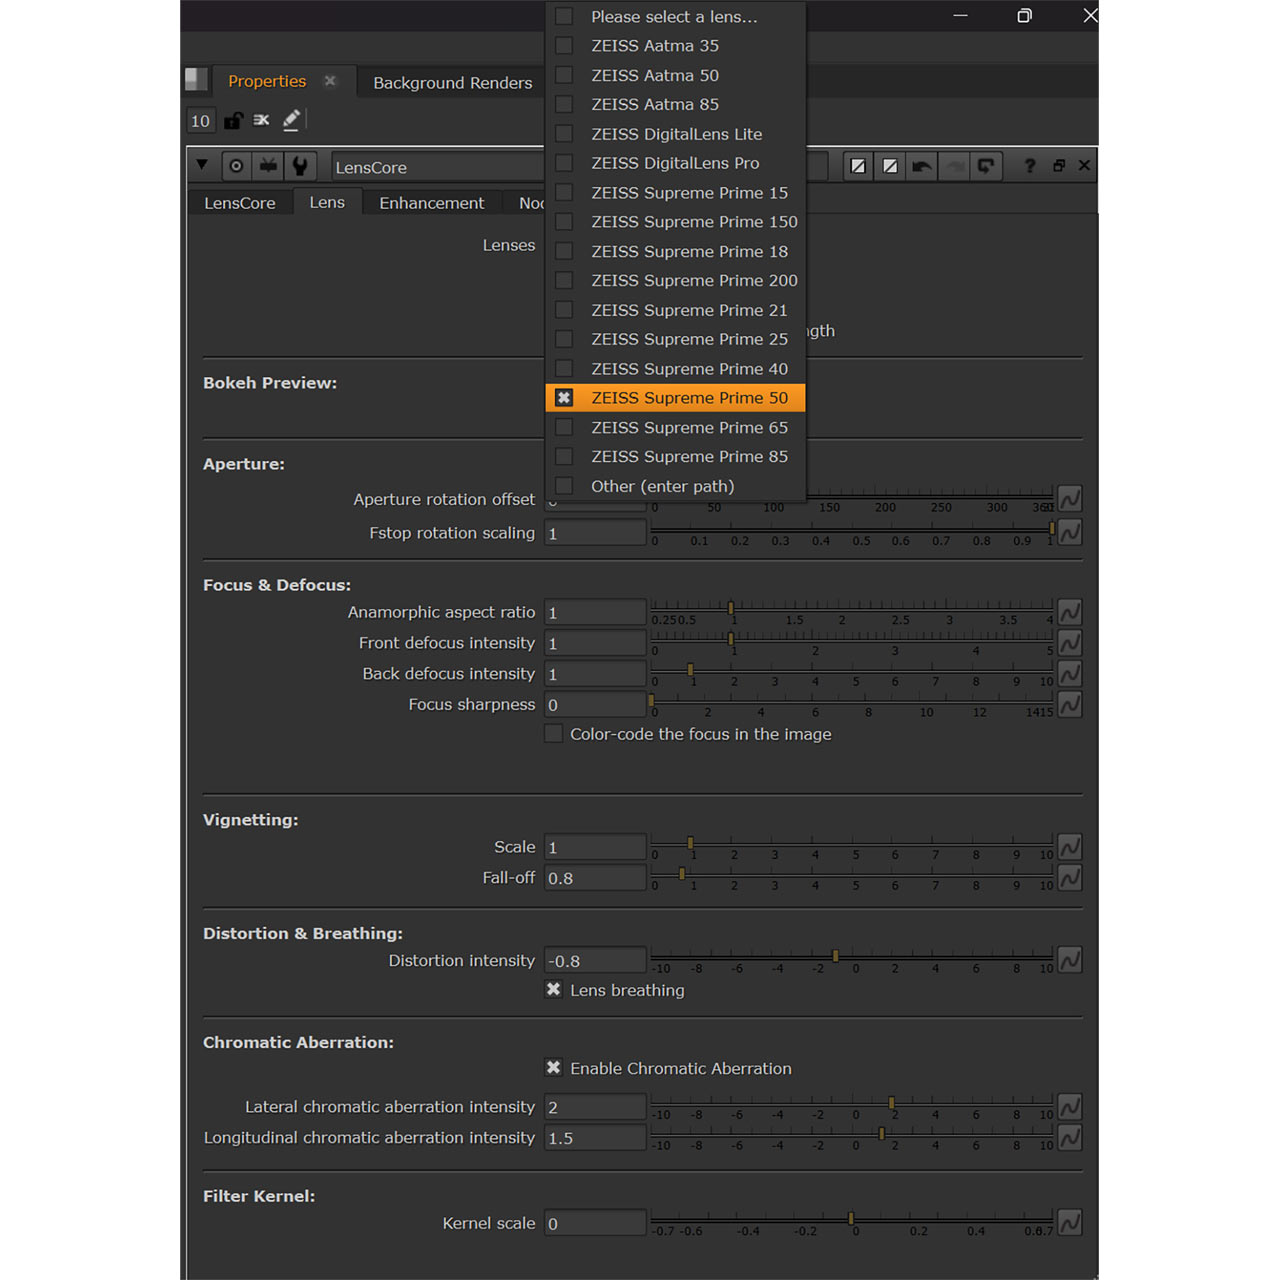Open animation menu for Fstop rotation scaling
Screen dimensions: 1280x1280
pos(1070,533)
